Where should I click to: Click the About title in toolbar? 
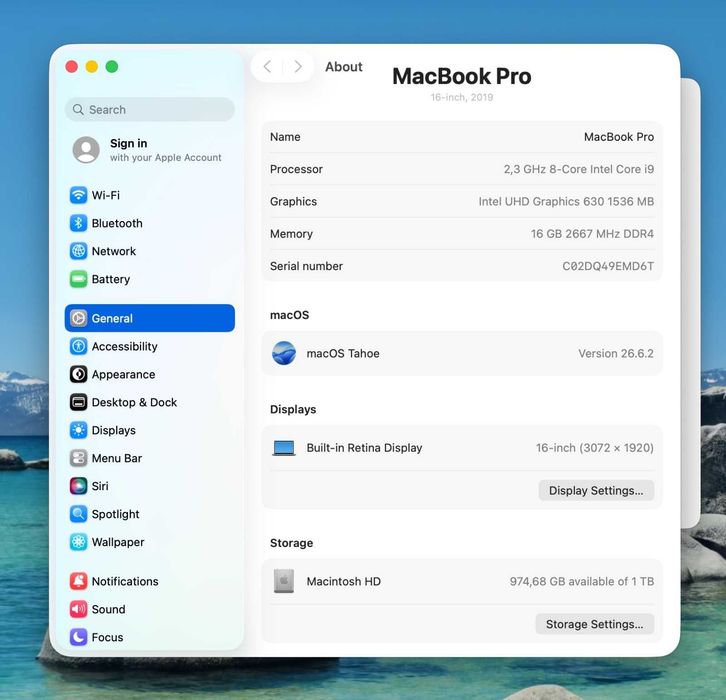coord(344,67)
